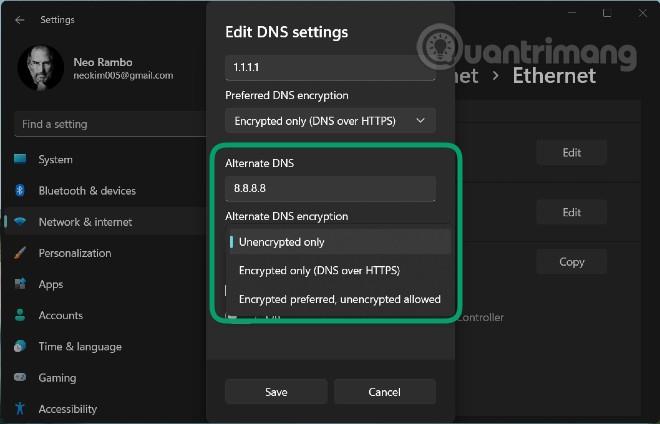Click the 'Find a setting' search box
Viewport: 660px width, 424px height.
point(110,124)
